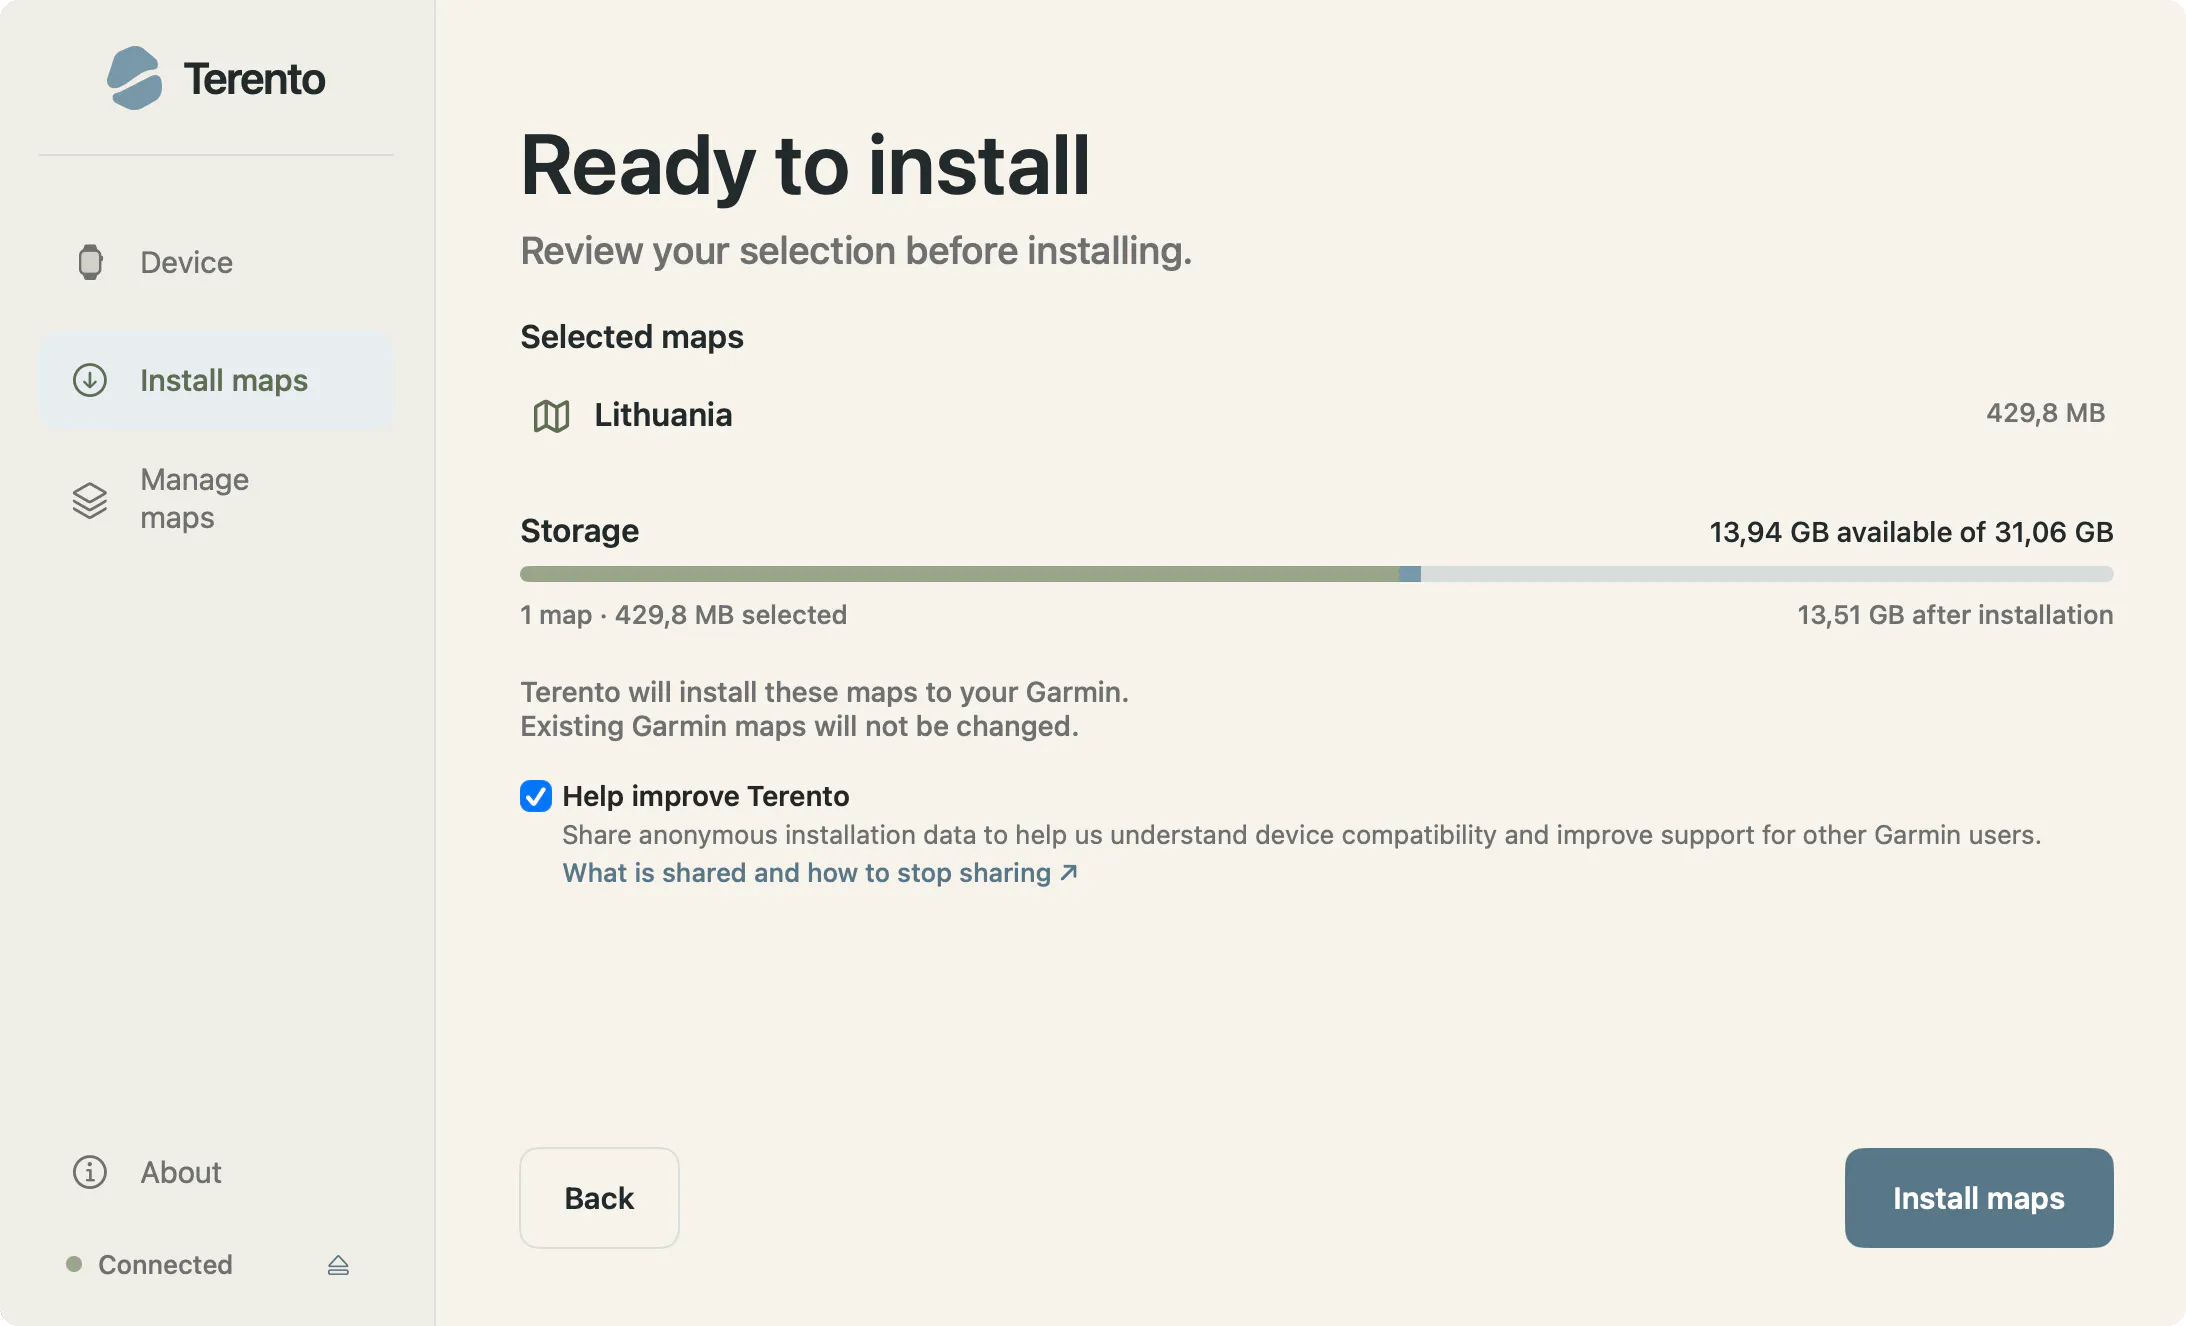Click the storage usage bar
2186x1326 pixels.
click(x=1317, y=574)
